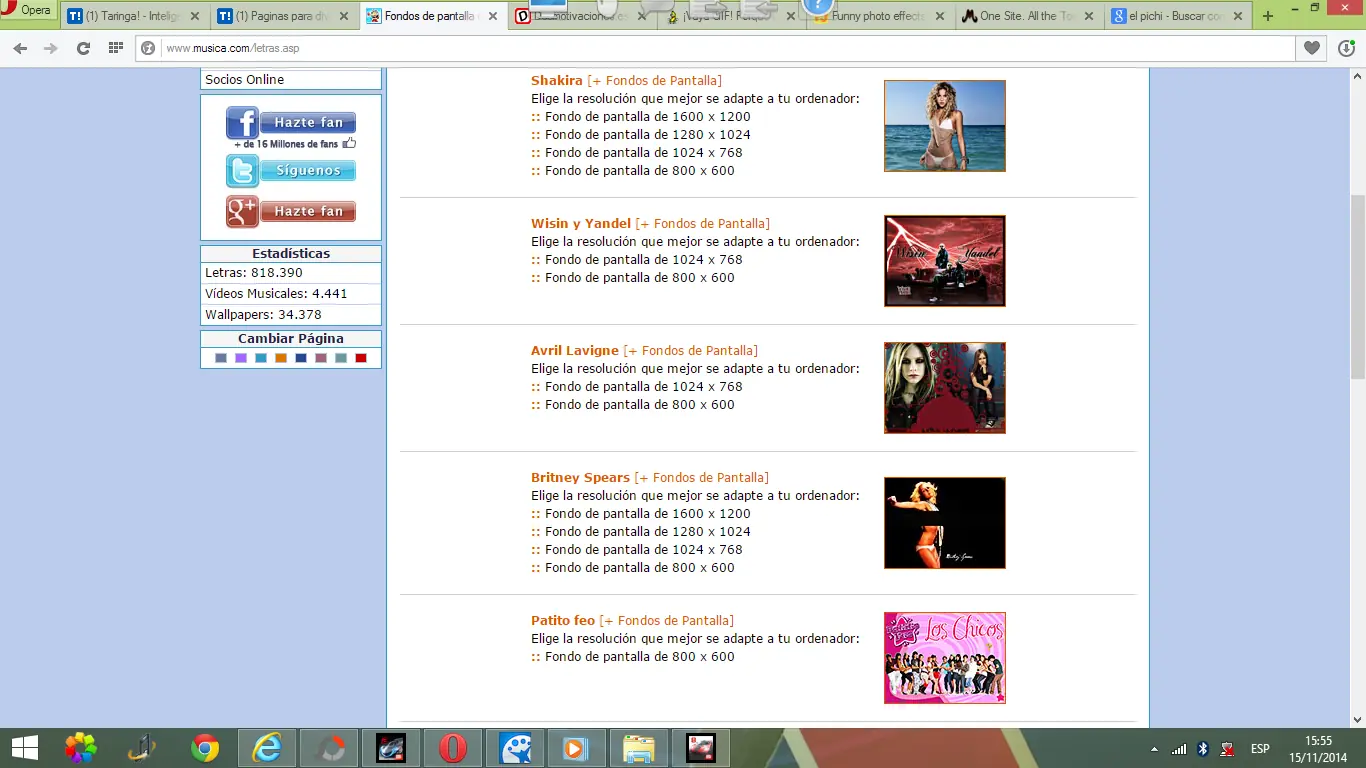Open the network signal tray icon
This screenshot has height=768, width=1366.
[1180, 749]
